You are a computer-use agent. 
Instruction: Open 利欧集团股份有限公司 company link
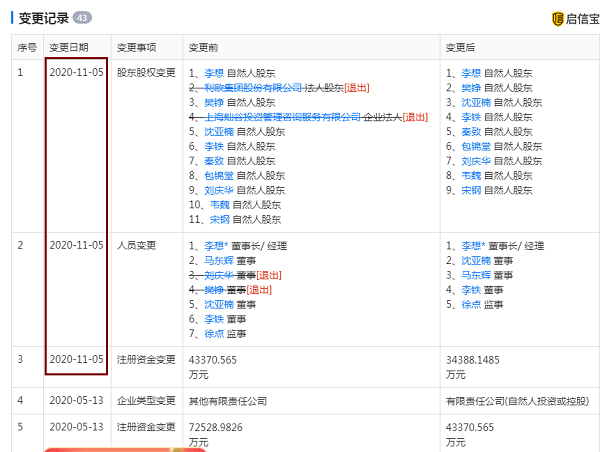tap(253, 88)
